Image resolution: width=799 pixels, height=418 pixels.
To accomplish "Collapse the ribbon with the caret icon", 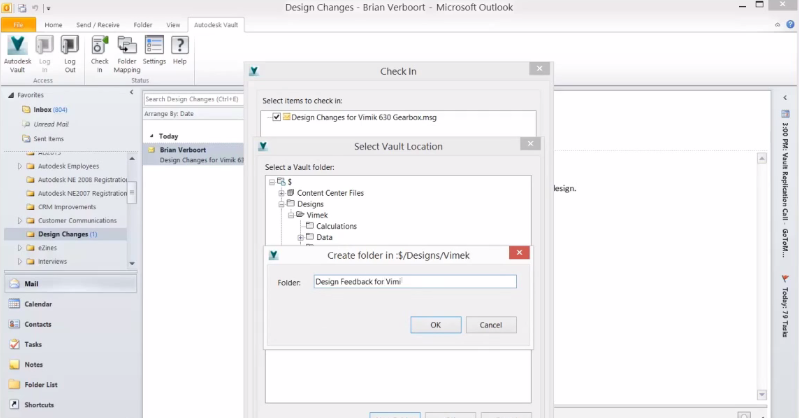I will click(778, 24).
